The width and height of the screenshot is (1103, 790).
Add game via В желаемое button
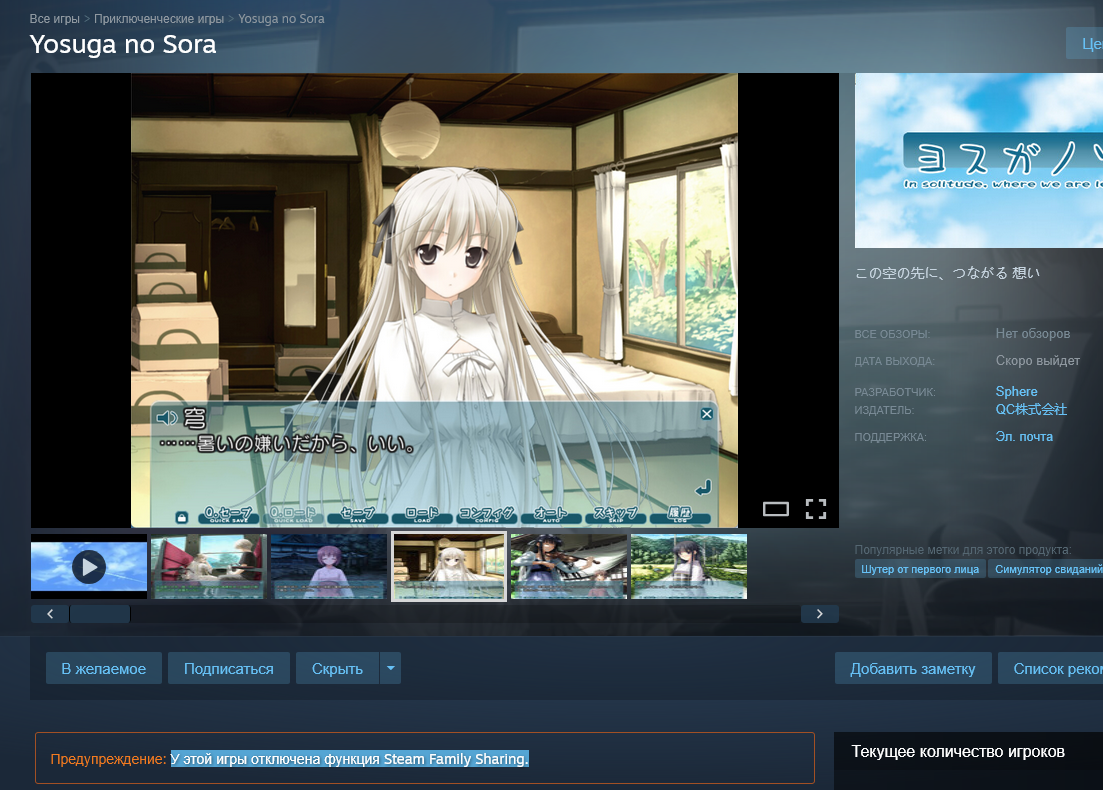[x=103, y=668]
